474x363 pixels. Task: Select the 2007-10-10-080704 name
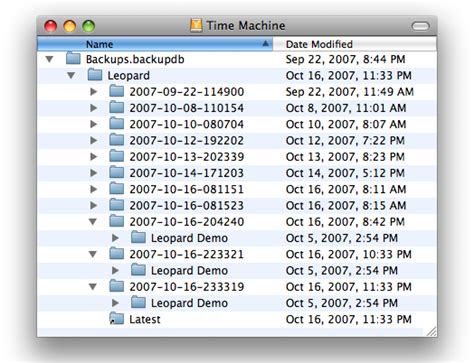pos(187,124)
